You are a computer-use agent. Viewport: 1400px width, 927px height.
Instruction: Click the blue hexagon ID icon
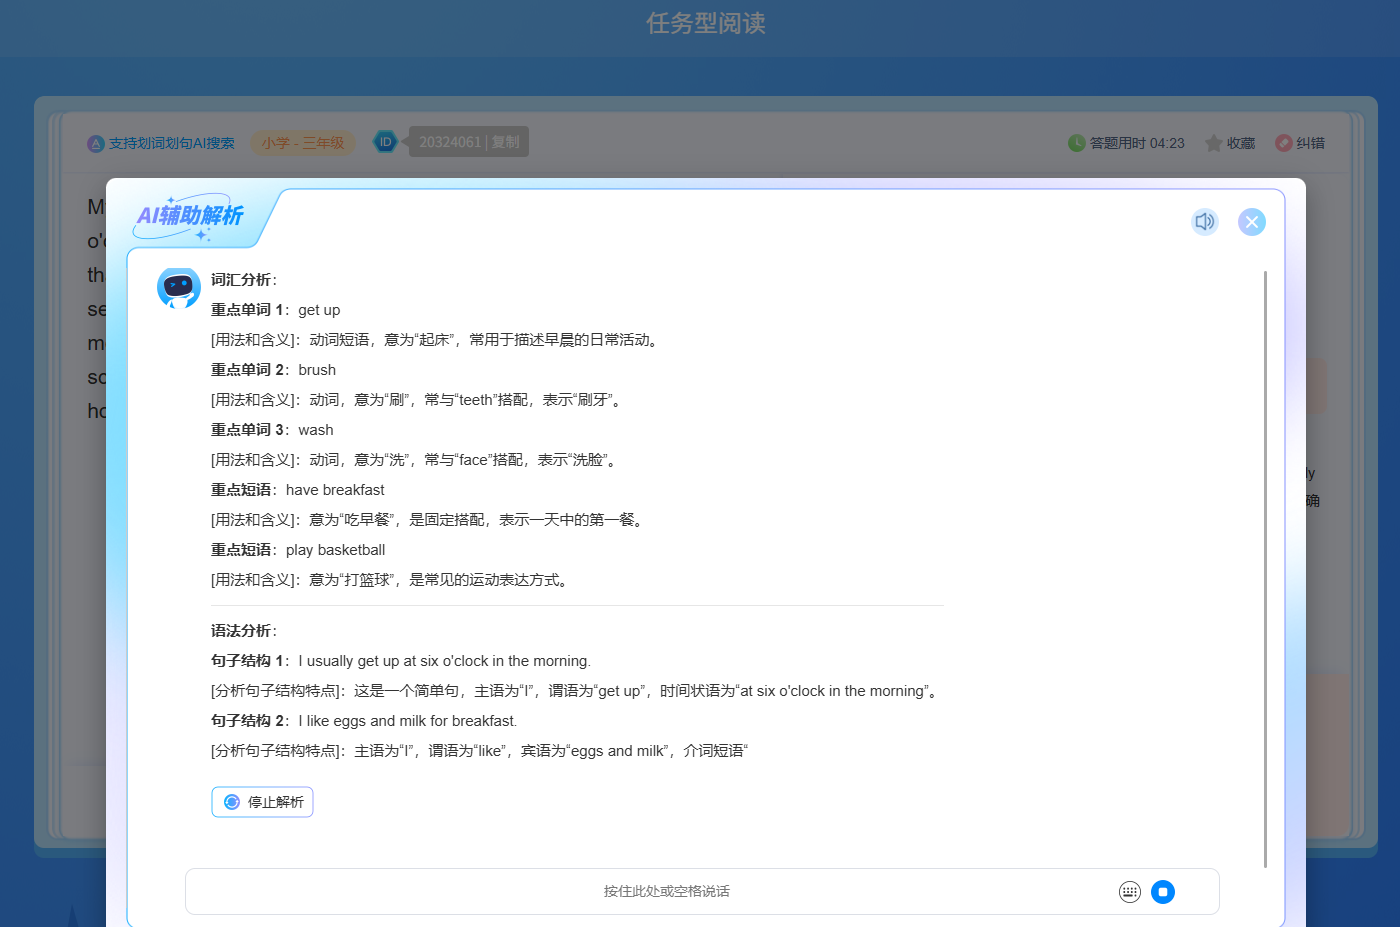pos(385,142)
